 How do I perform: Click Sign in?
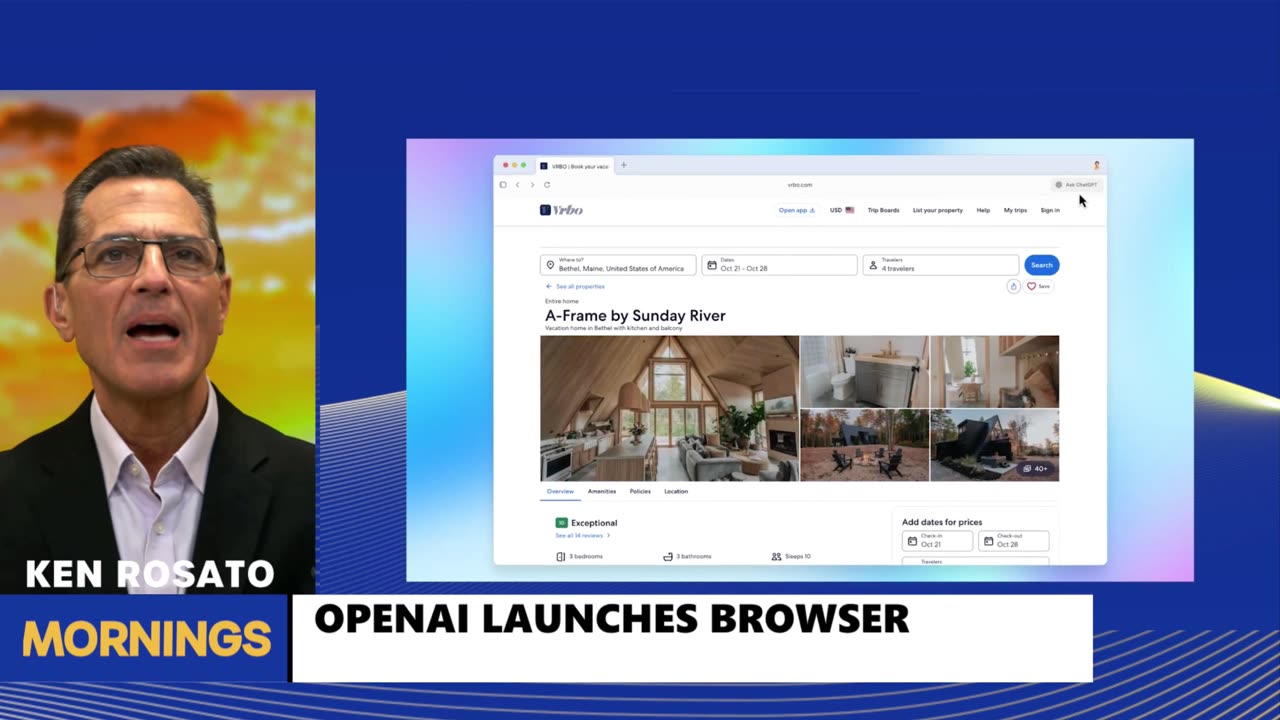click(x=1050, y=210)
